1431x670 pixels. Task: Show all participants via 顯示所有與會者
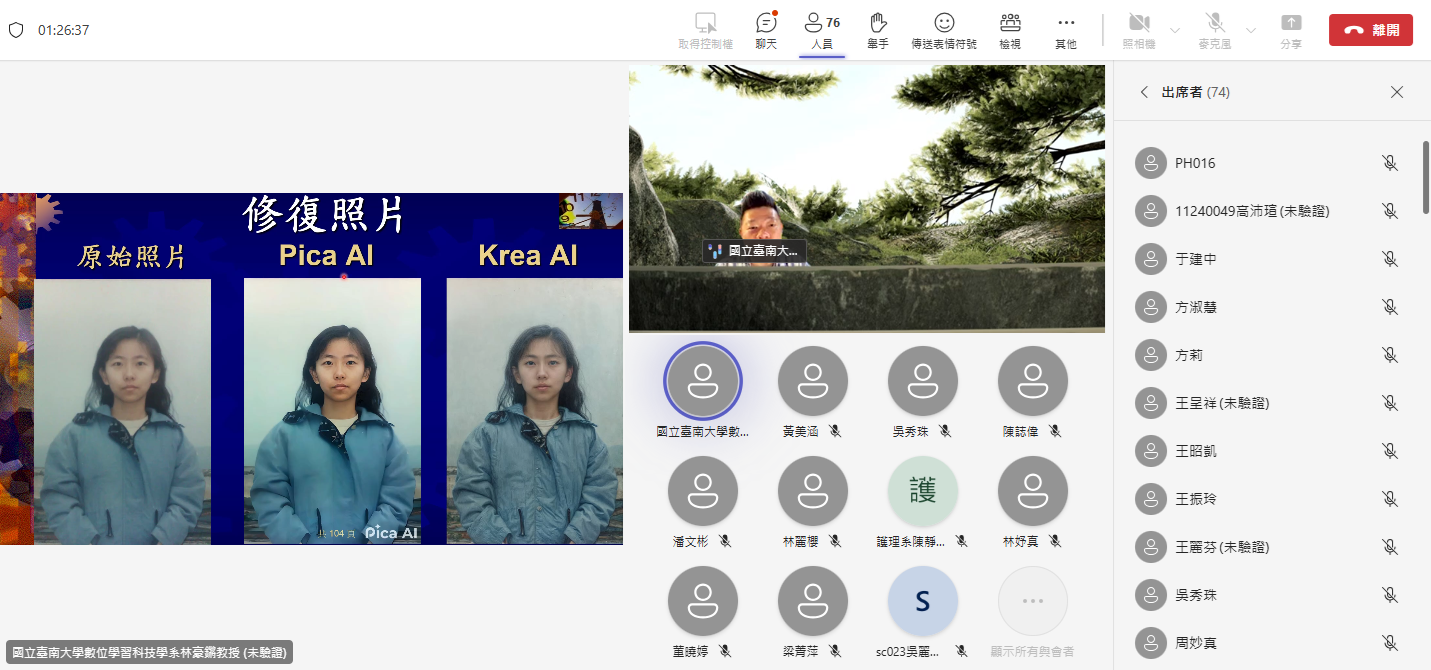(x=1033, y=602)
